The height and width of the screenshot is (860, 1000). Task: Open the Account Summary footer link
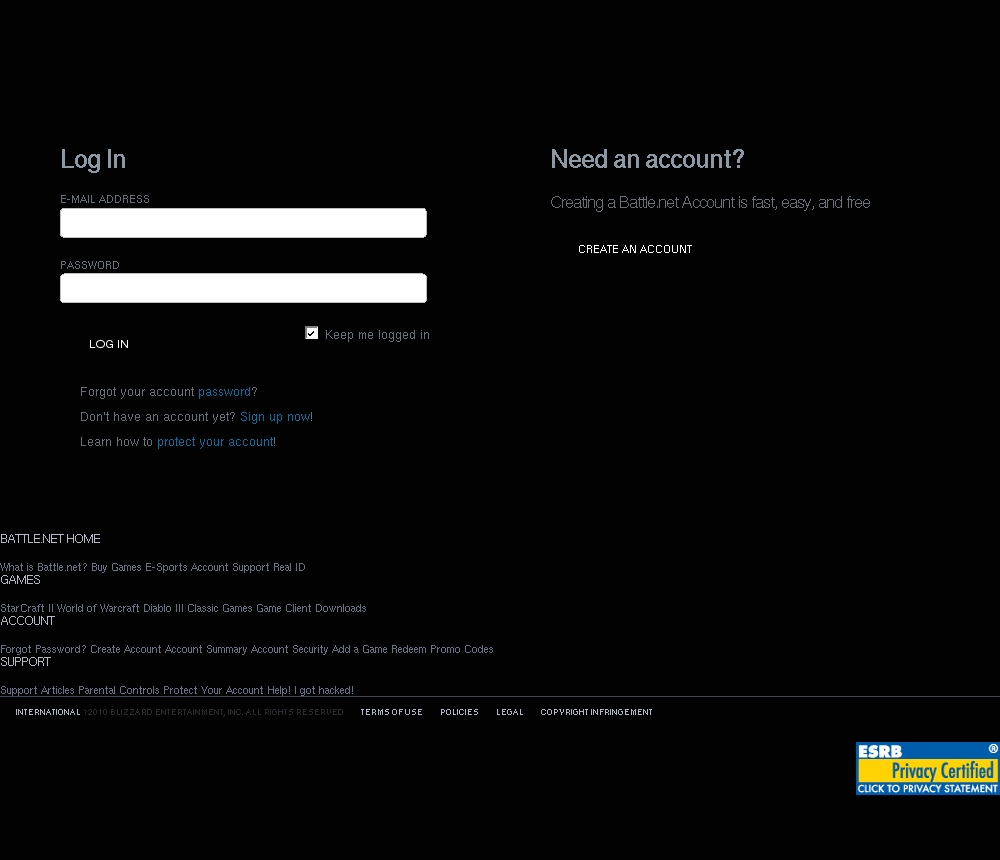[206, 649]
